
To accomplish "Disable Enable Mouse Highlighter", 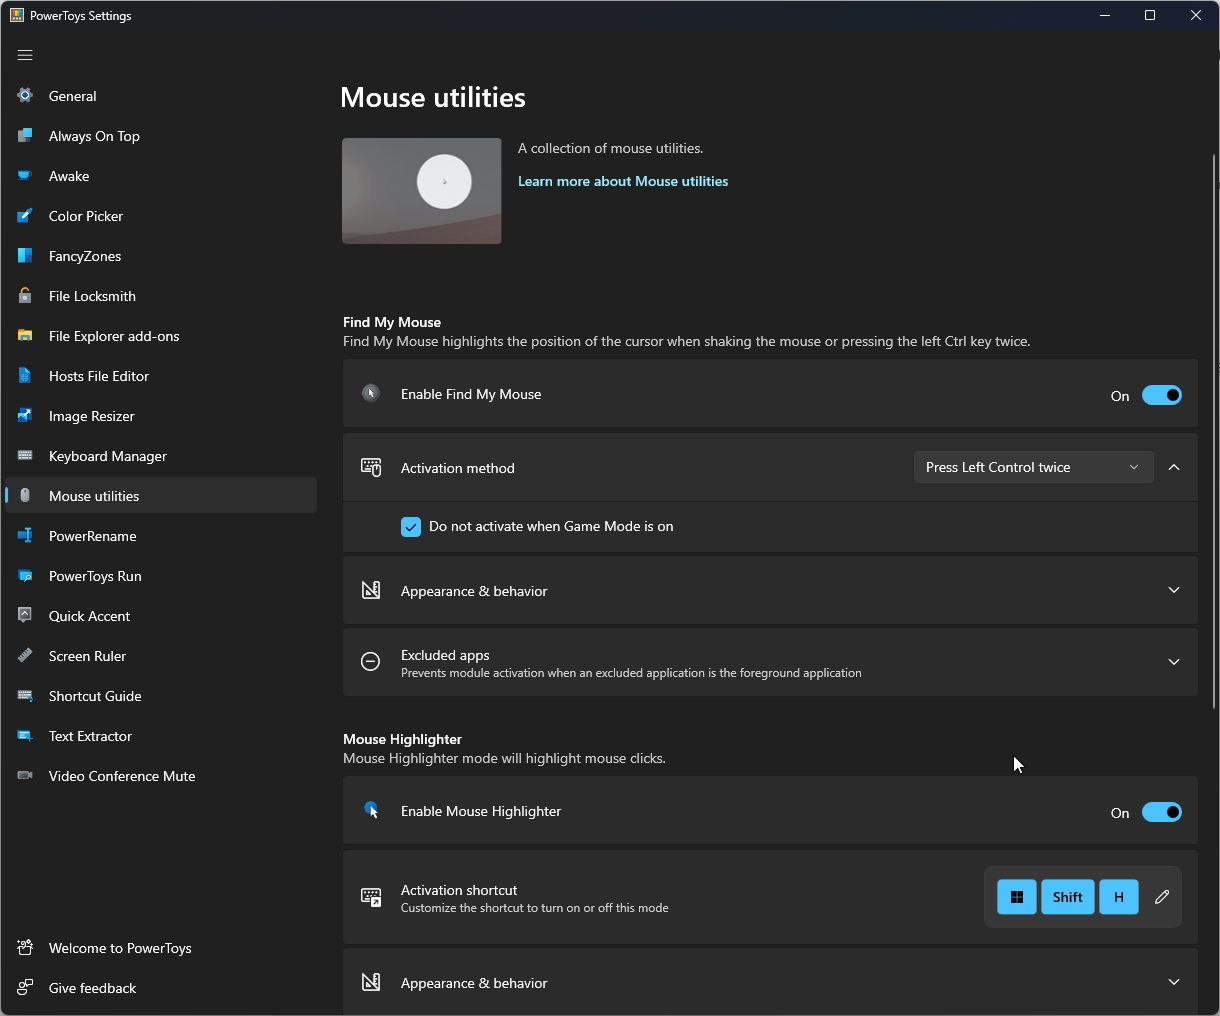I will [x=1161, y=812].
